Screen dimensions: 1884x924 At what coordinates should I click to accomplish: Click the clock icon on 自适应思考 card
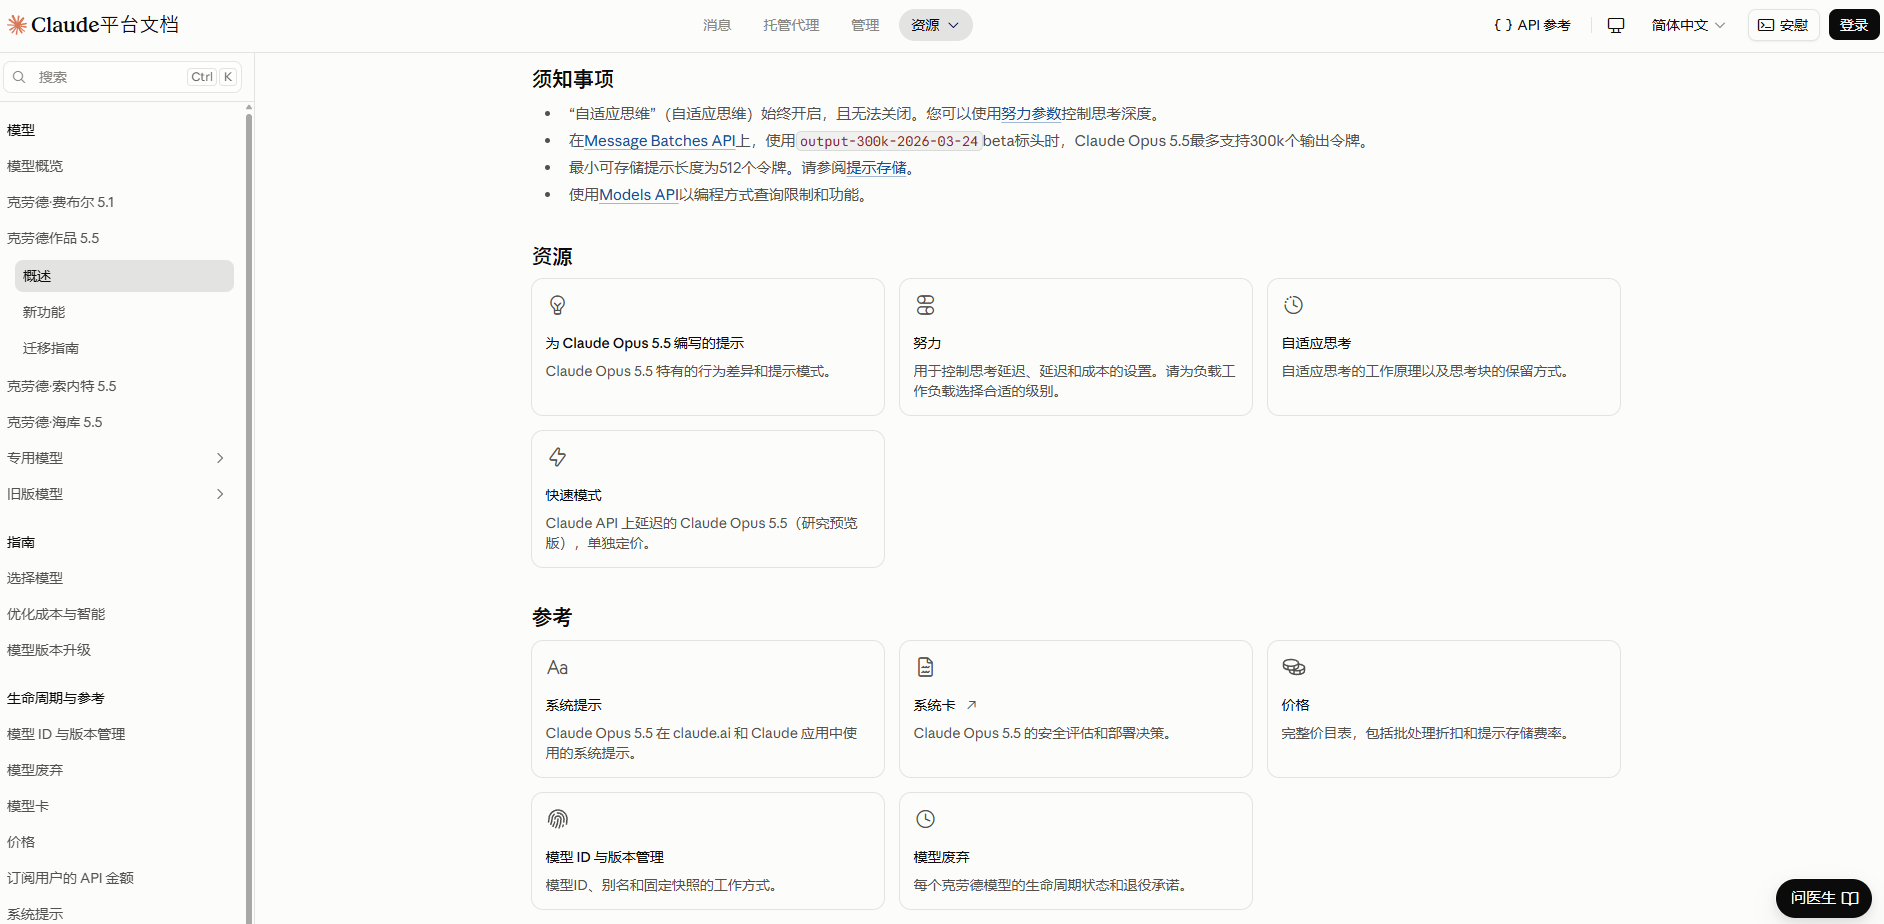click(x=1294, y=305)
